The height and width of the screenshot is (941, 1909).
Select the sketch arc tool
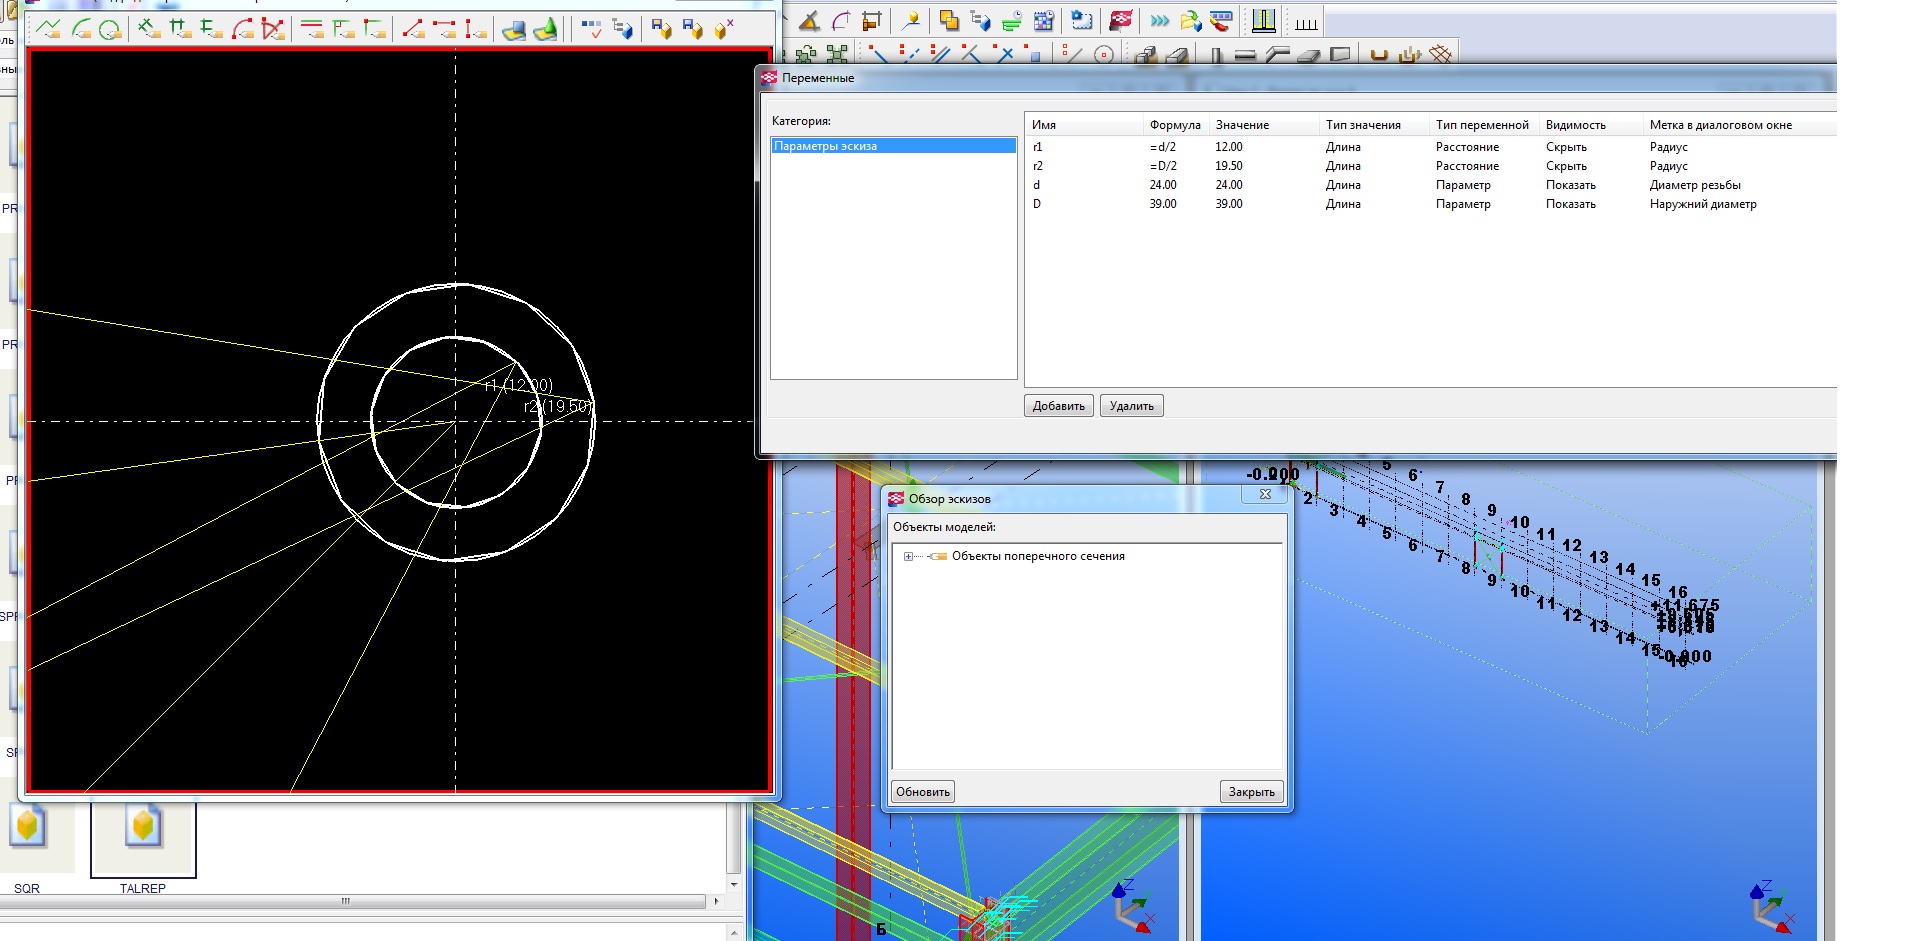(80, 29)
